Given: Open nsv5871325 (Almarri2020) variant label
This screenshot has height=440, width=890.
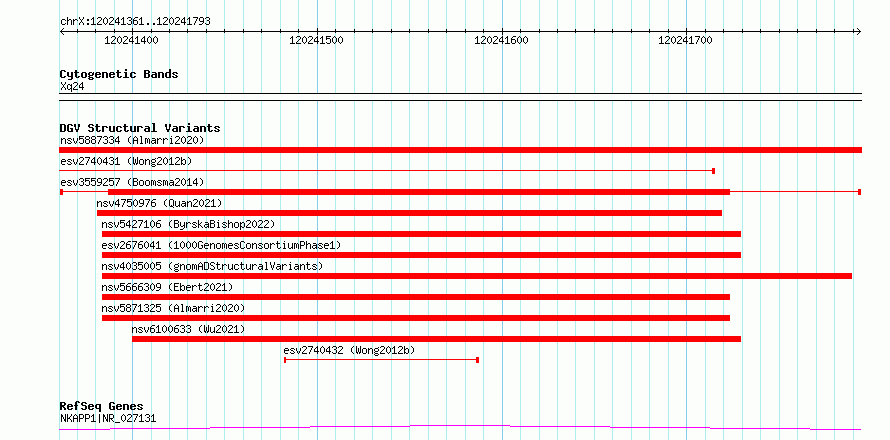Looking at the screenshot, I should (x=173, y=308).
